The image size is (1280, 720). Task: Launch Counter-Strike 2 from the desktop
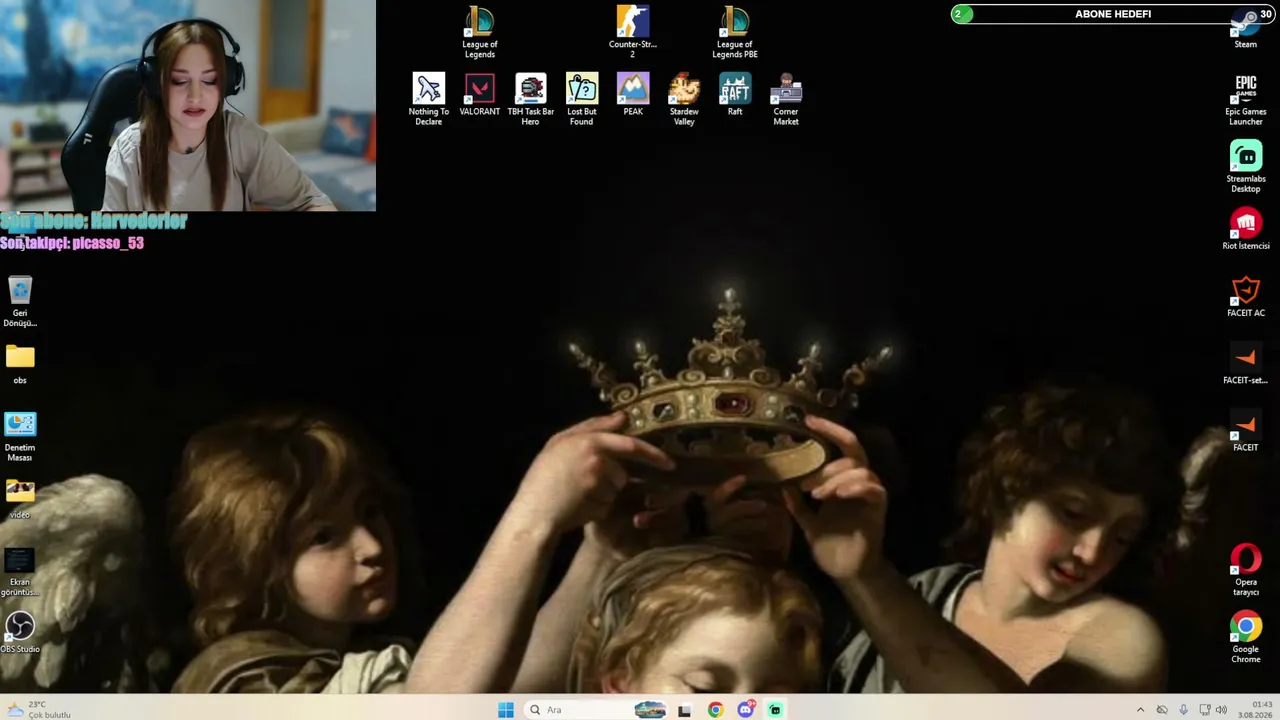tap(632, 32)
